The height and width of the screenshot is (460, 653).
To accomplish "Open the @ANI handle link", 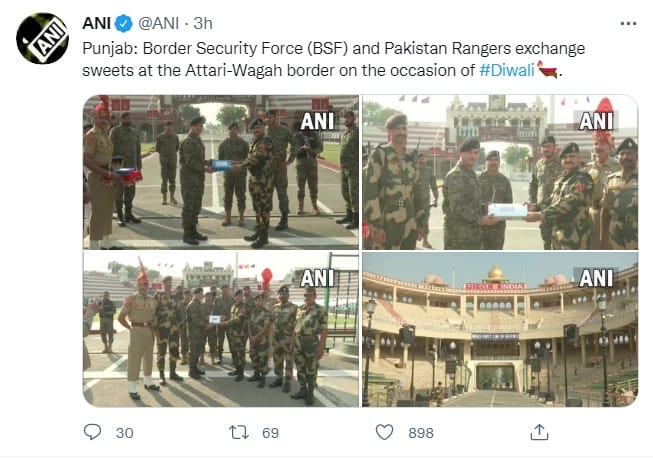I will (158, 23).
